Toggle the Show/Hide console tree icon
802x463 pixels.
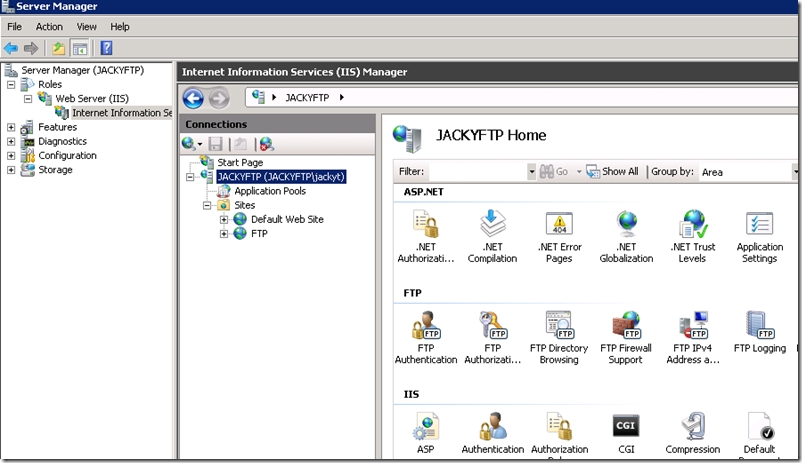pos(80,48)
